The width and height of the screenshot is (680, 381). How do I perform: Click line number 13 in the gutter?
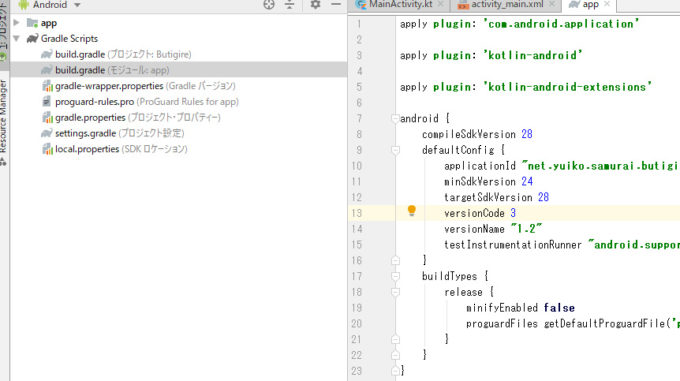tap(356, 213)
